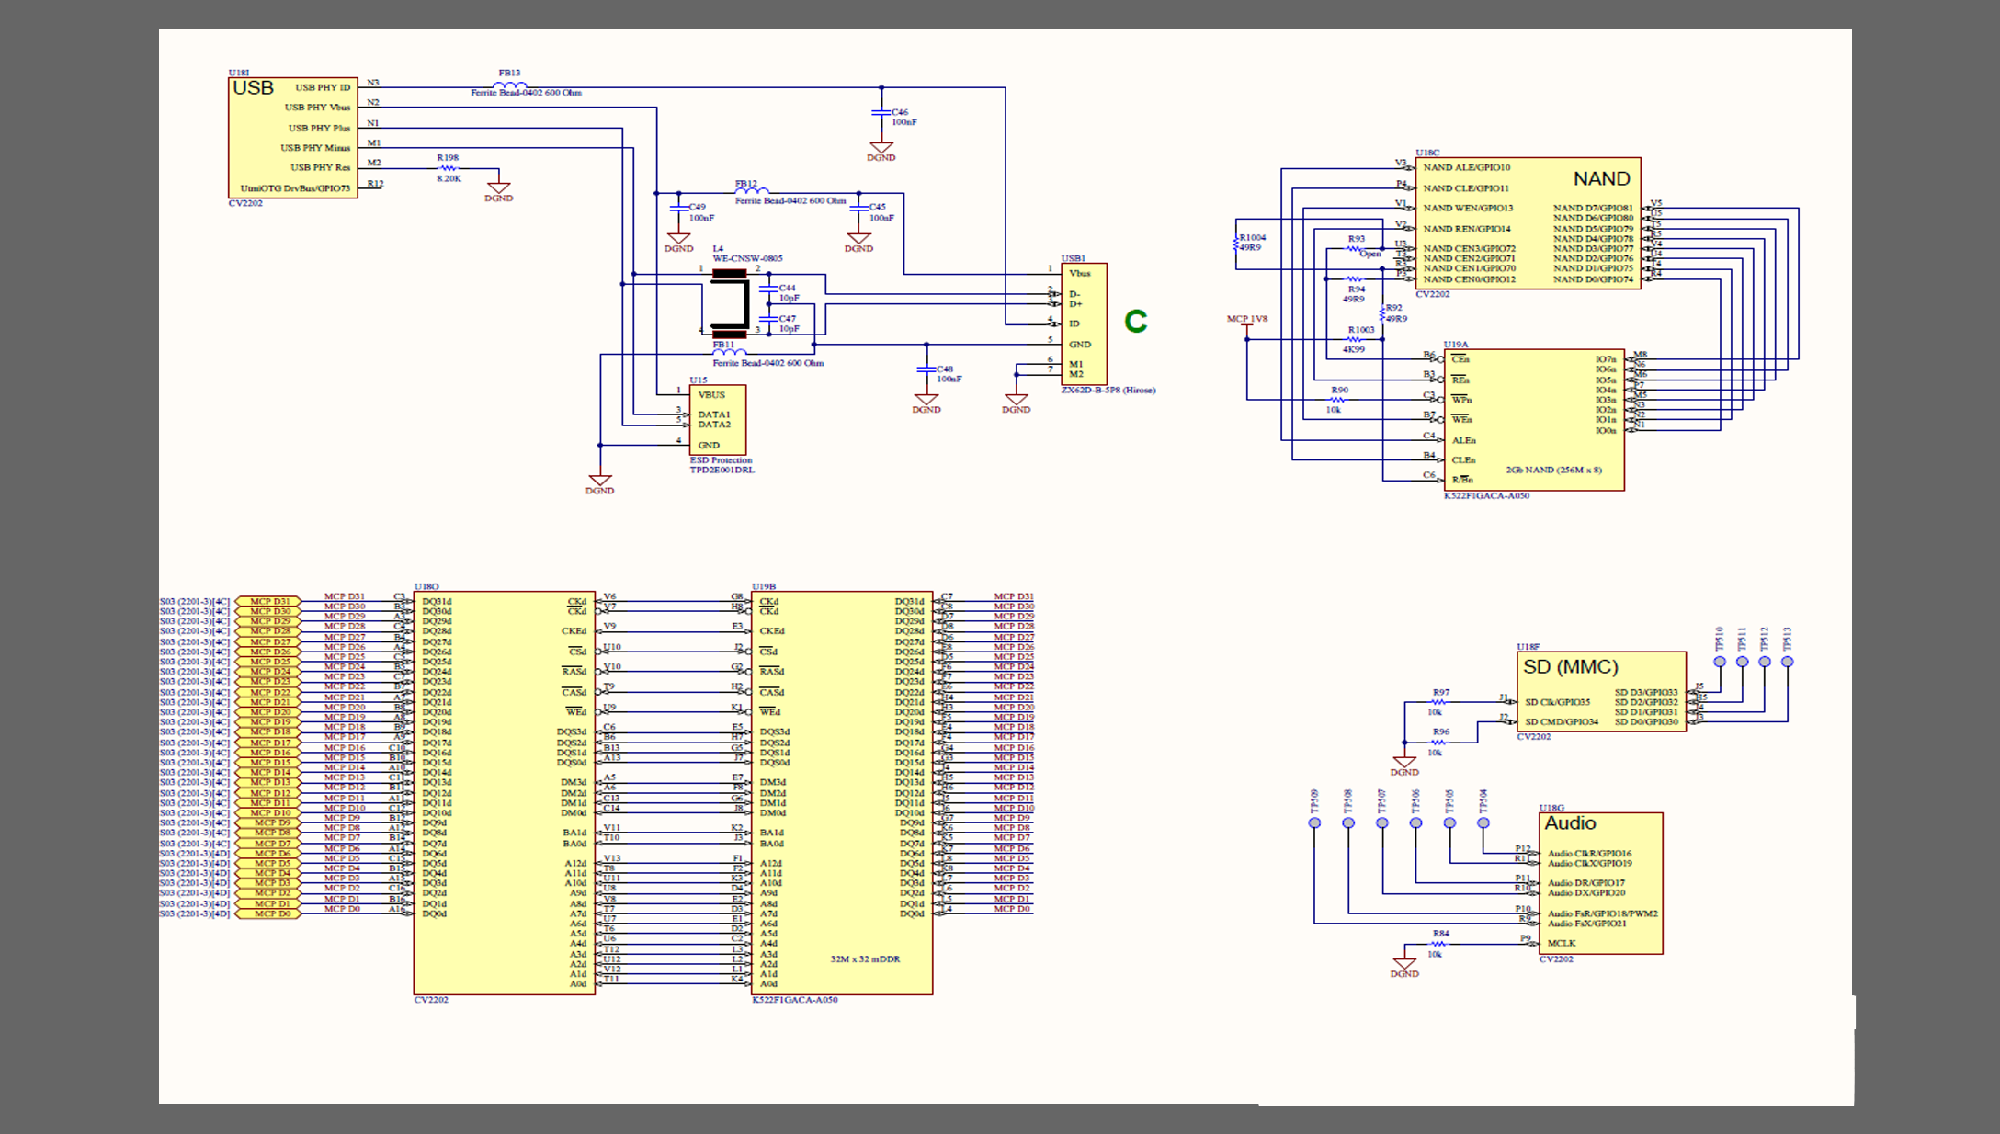Select the DGND ground symbol under R198
The width and height of the screenshot is (2000, 1134).
[498, 191]
